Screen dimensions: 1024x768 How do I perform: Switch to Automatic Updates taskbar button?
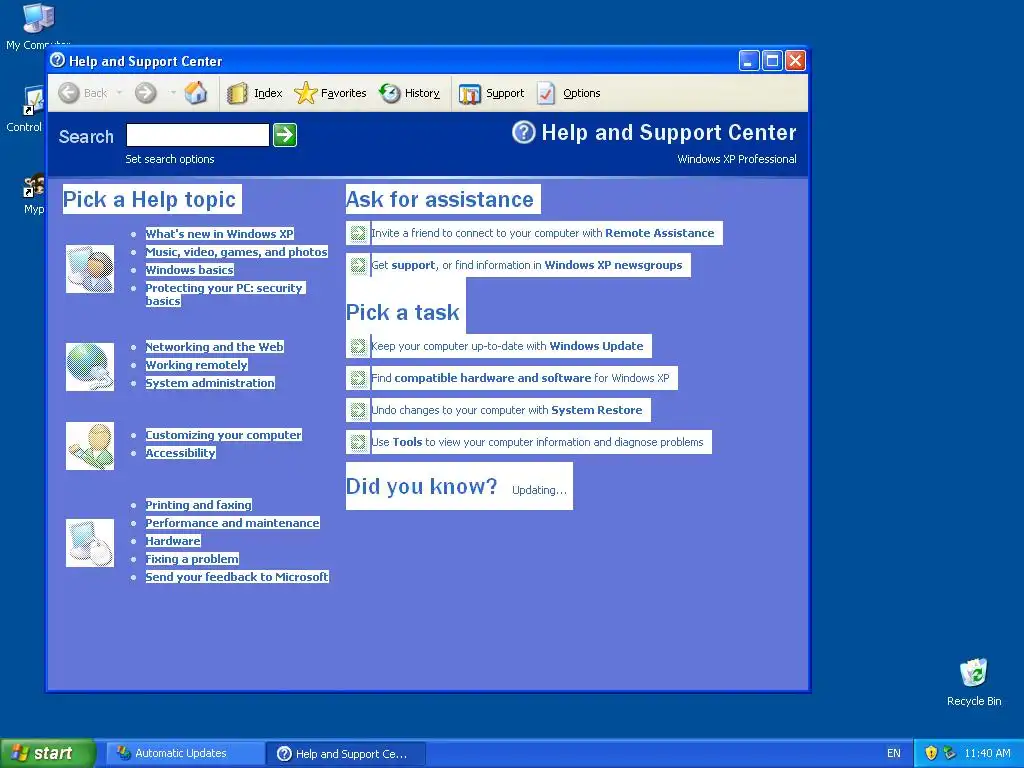(x=184, y=753)
